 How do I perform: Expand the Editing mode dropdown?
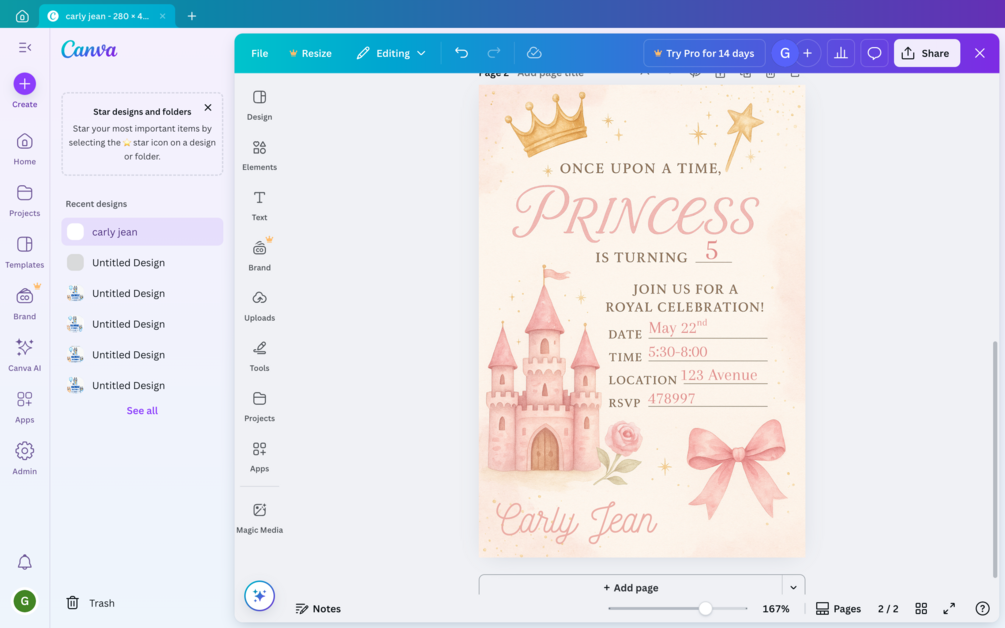391,53
